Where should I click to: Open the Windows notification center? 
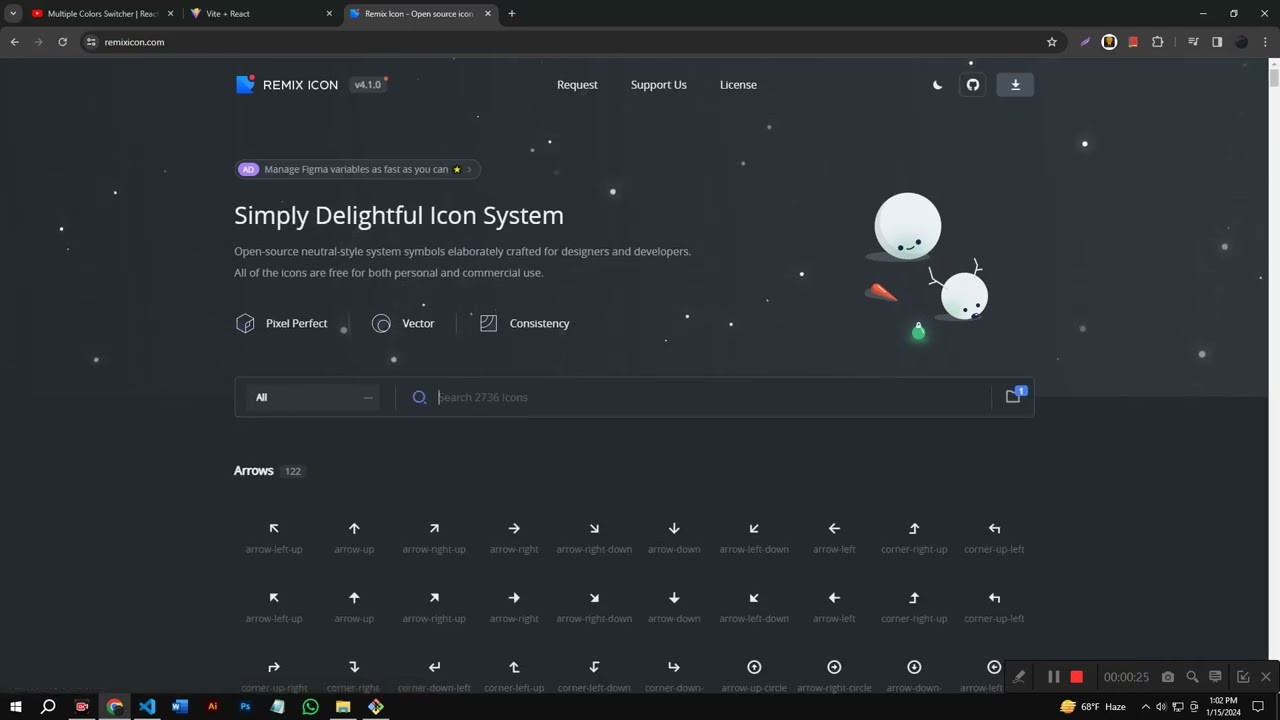pos(1258,706)
